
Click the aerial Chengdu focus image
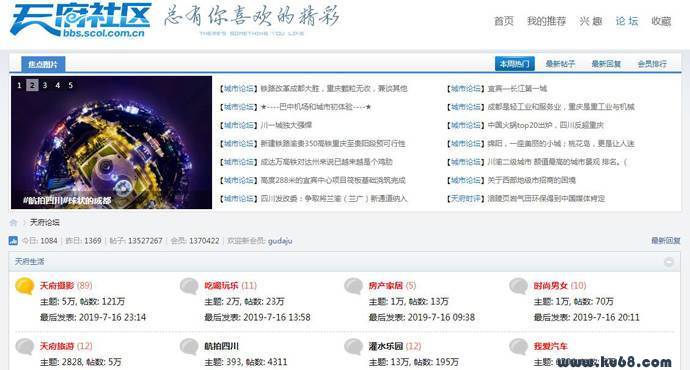111,142
